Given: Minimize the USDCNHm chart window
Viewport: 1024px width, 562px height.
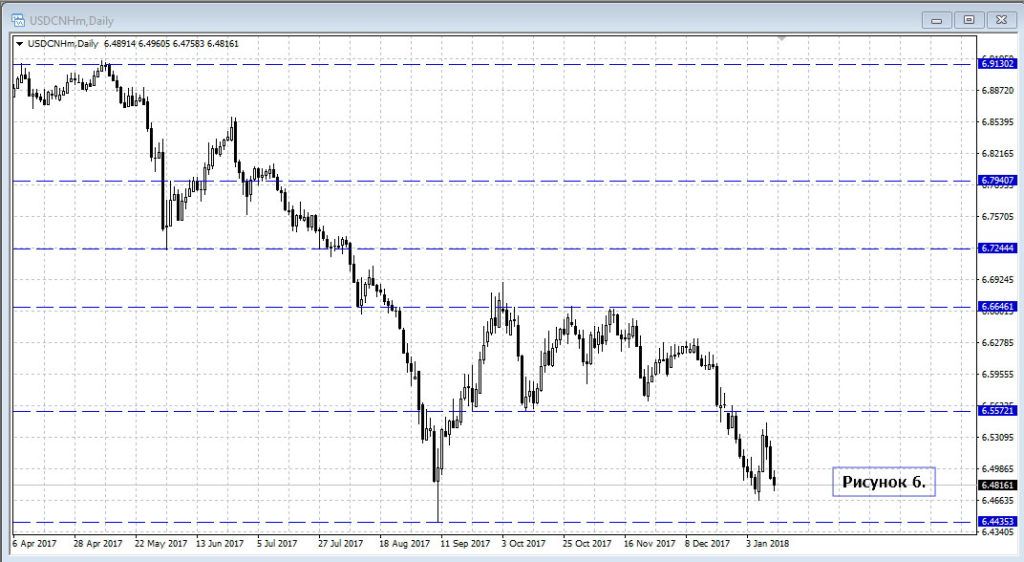Looking at the screenshot, I should point(936,19).
